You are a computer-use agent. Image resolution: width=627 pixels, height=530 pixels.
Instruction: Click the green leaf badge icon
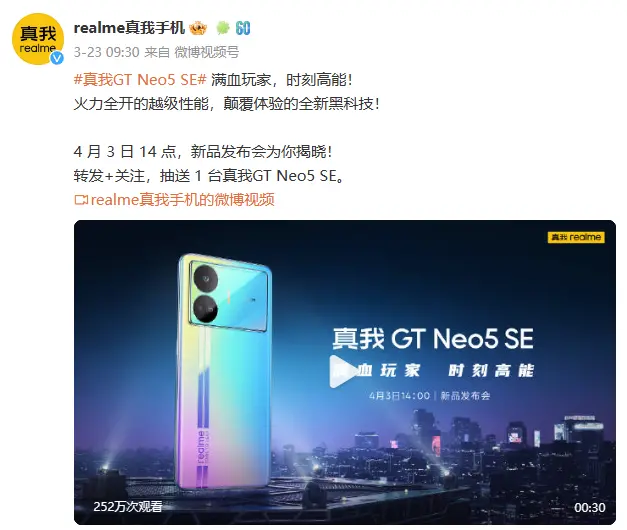pyautogui.click(x=223, y=28)
